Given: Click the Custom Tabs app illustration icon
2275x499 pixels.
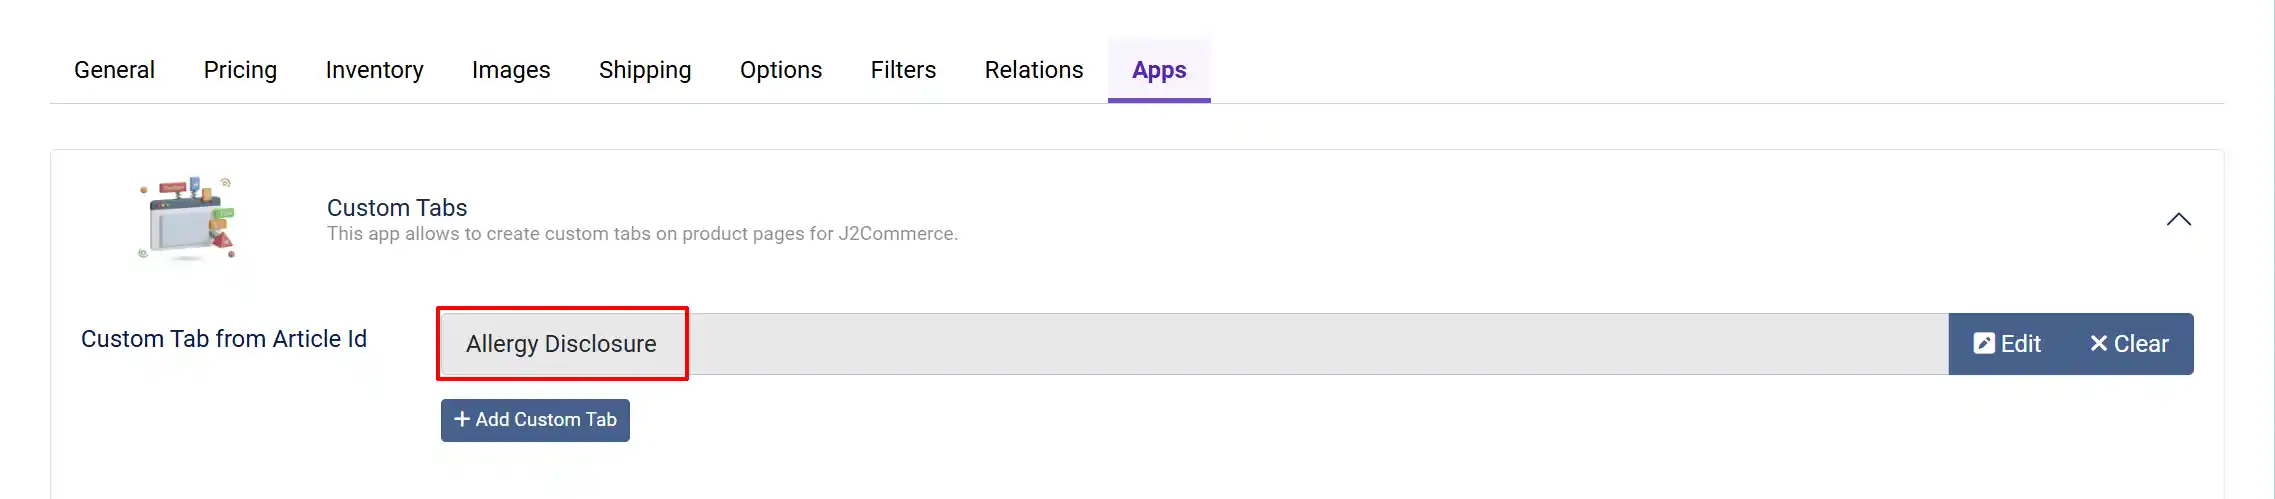Looking at the screenshot, I should (189, 219).
